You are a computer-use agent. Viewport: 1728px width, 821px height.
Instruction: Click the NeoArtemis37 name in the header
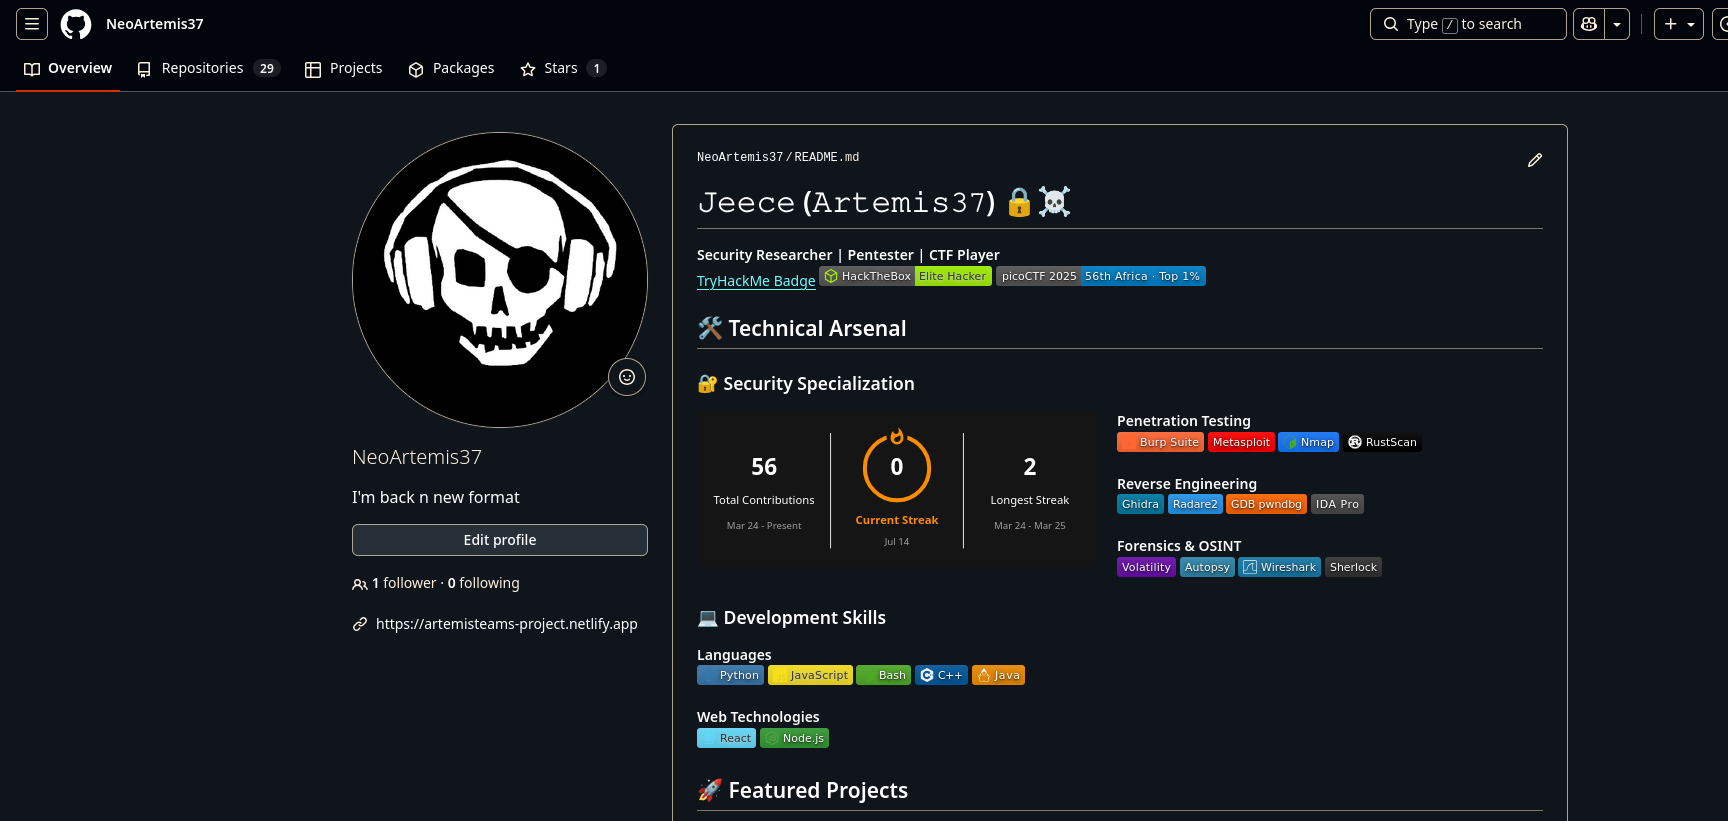click(155, 24)
